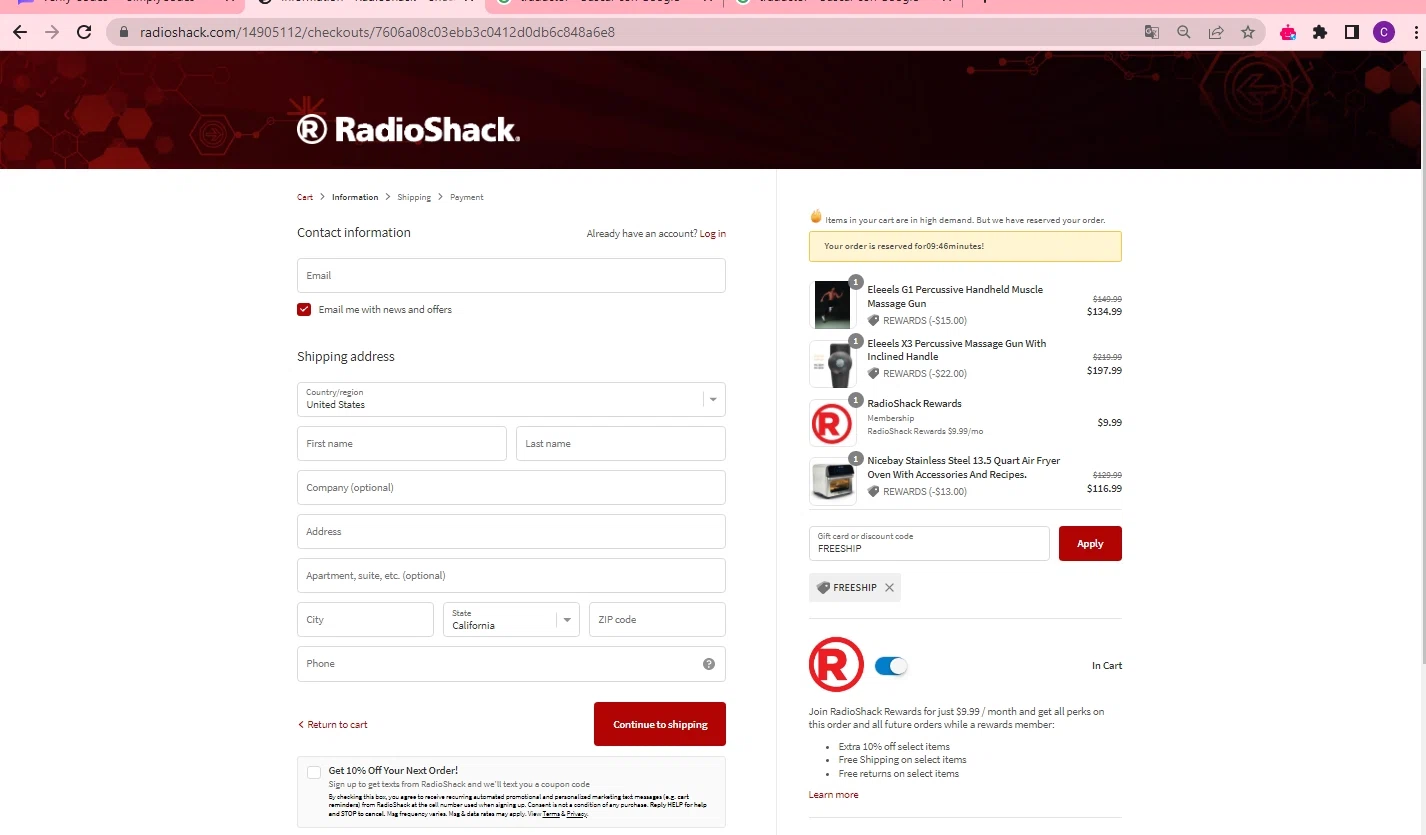Click the Nicebay Air Fryer thumbnail
Viewport: 1426px width, 835px height.
pyautogui.click(x=832, y=481)
